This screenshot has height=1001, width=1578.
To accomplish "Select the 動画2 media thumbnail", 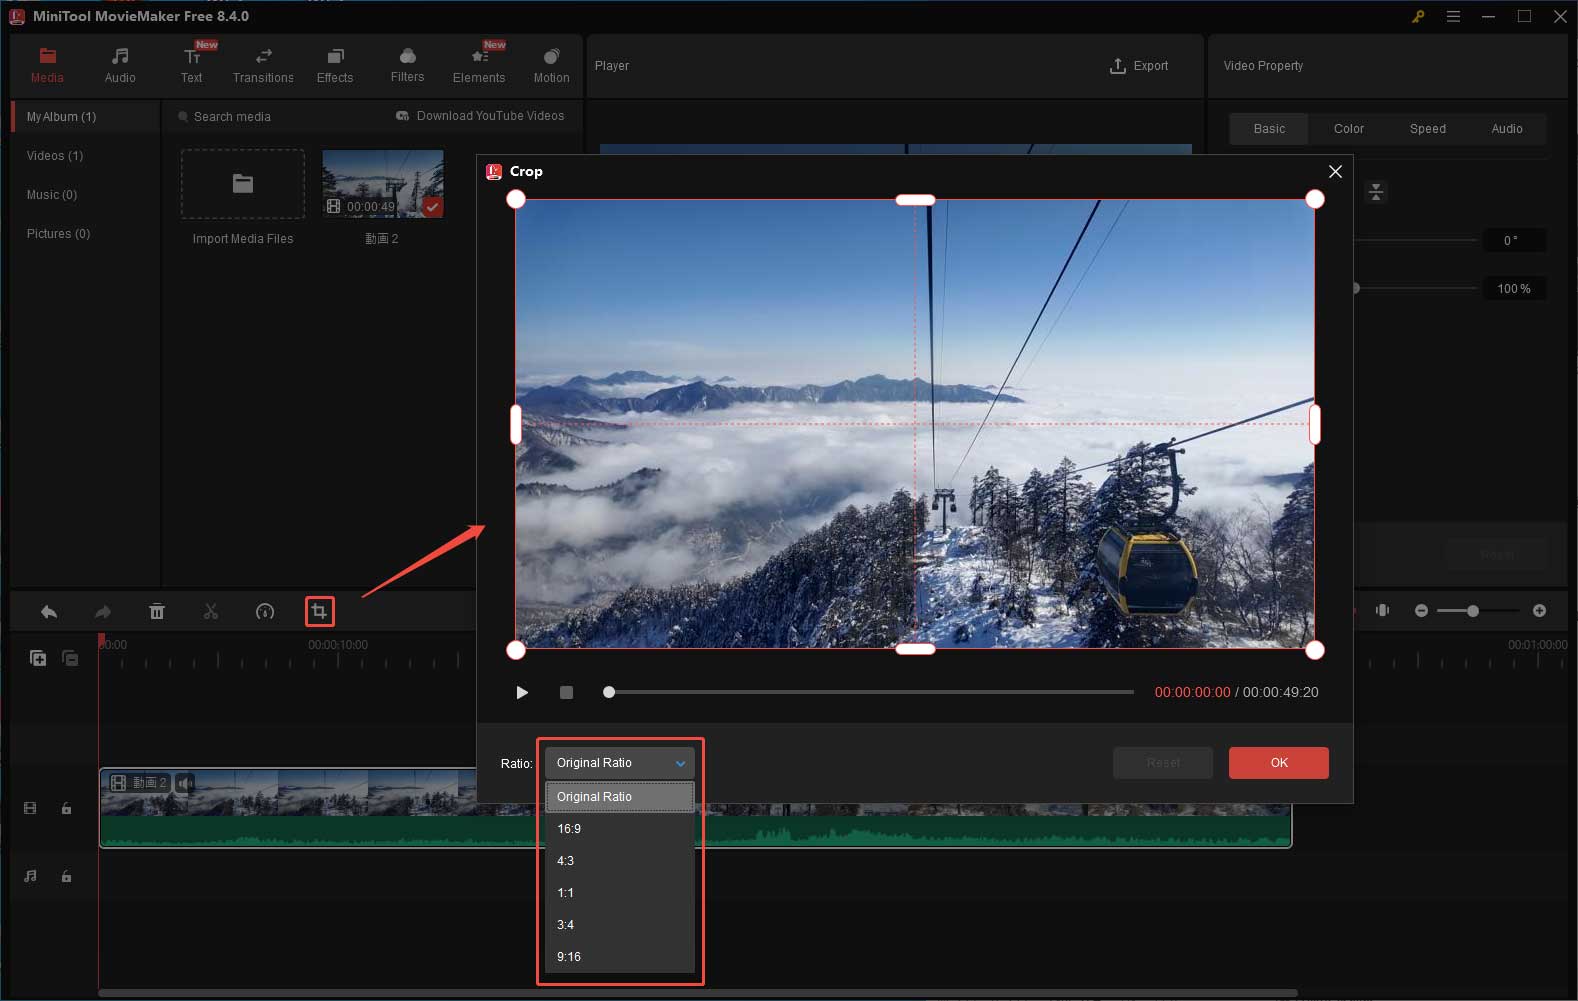I will pyautogui.click(x=383, y=184).
